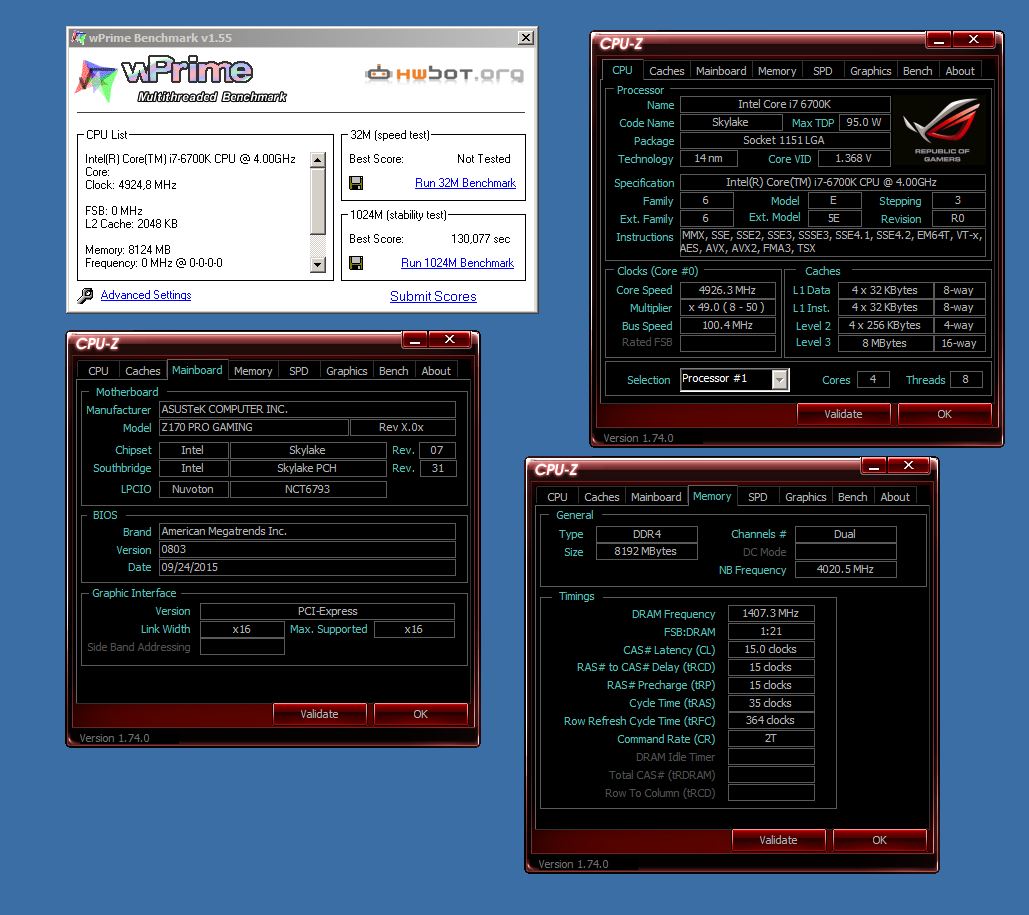This screenshot has width=1029, height=915.
Task: Switch to Caches tab in Mainboard window
Action: [142, 371]
